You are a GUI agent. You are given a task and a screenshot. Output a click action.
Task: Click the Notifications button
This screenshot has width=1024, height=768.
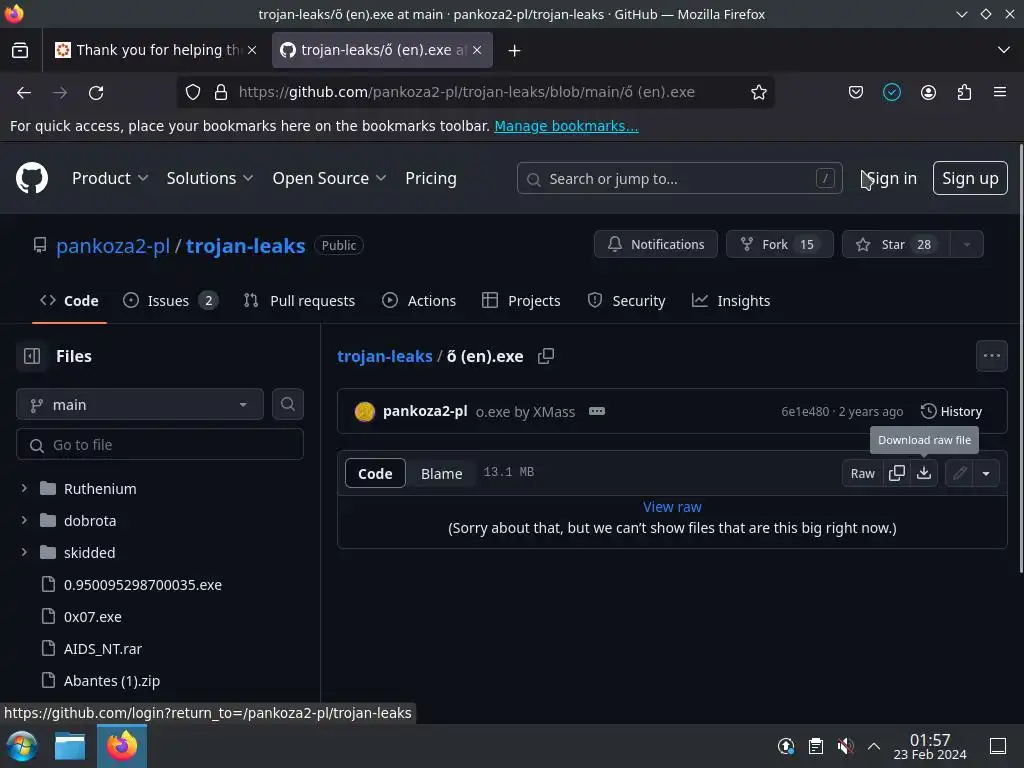656,244
